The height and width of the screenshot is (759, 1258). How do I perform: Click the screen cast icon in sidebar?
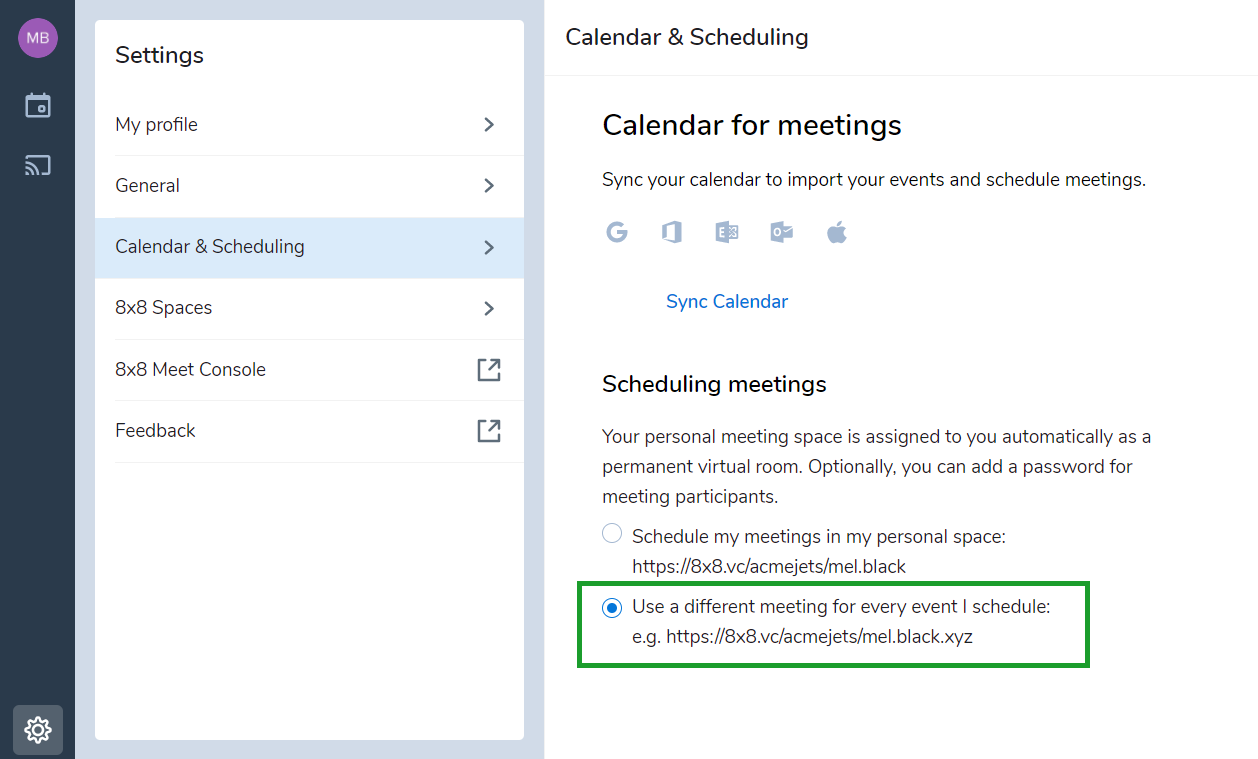[38, 165]
